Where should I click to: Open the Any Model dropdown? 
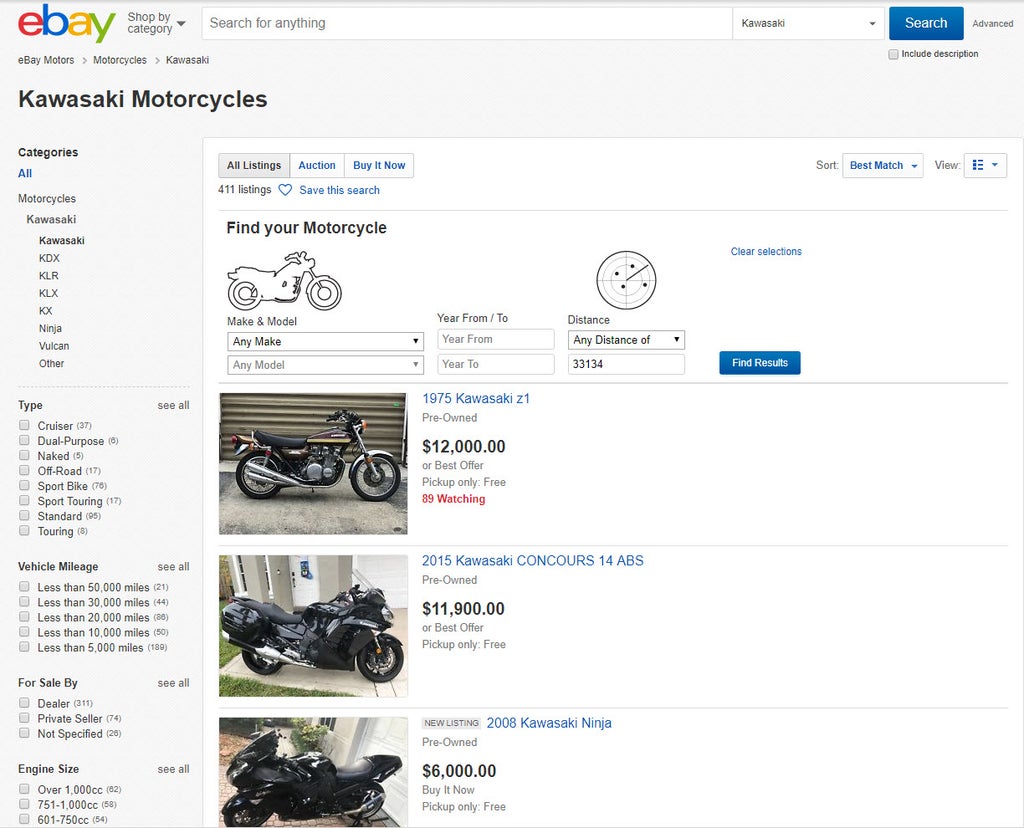coord(325,365)
